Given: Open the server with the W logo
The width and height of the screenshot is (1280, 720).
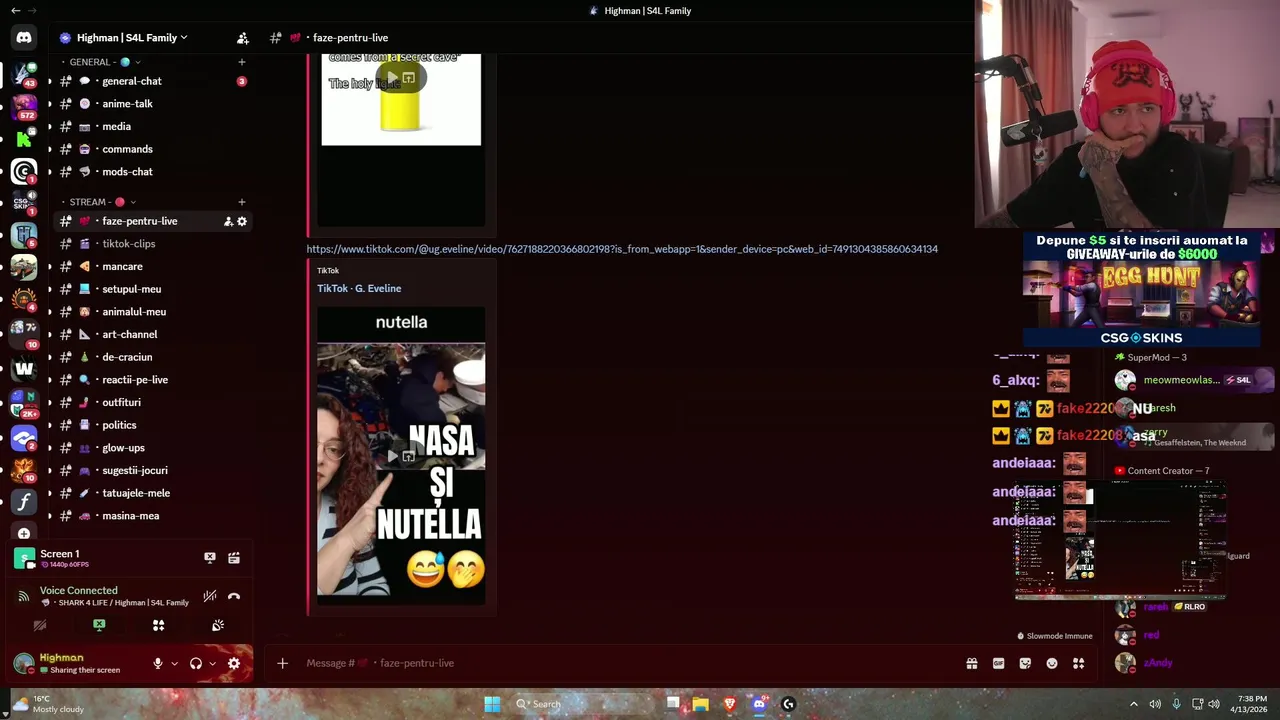Looking at the screenshot, I should 24,368.
